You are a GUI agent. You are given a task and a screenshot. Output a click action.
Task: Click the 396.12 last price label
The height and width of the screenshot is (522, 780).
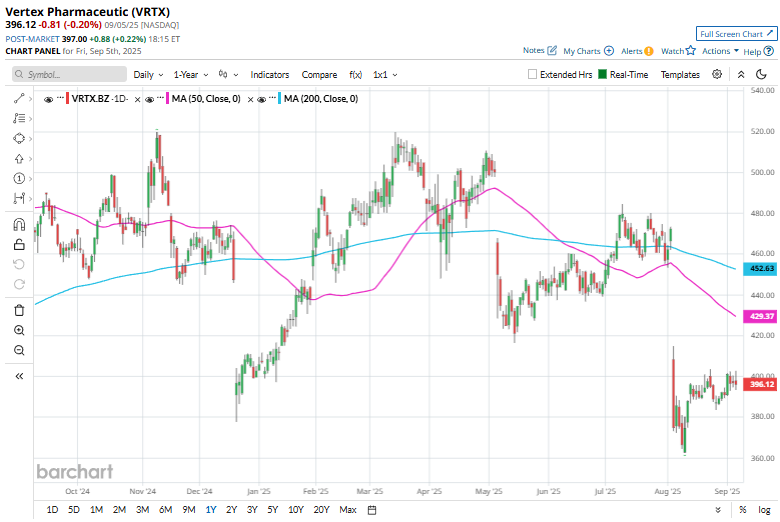click(x=760, y=384)
